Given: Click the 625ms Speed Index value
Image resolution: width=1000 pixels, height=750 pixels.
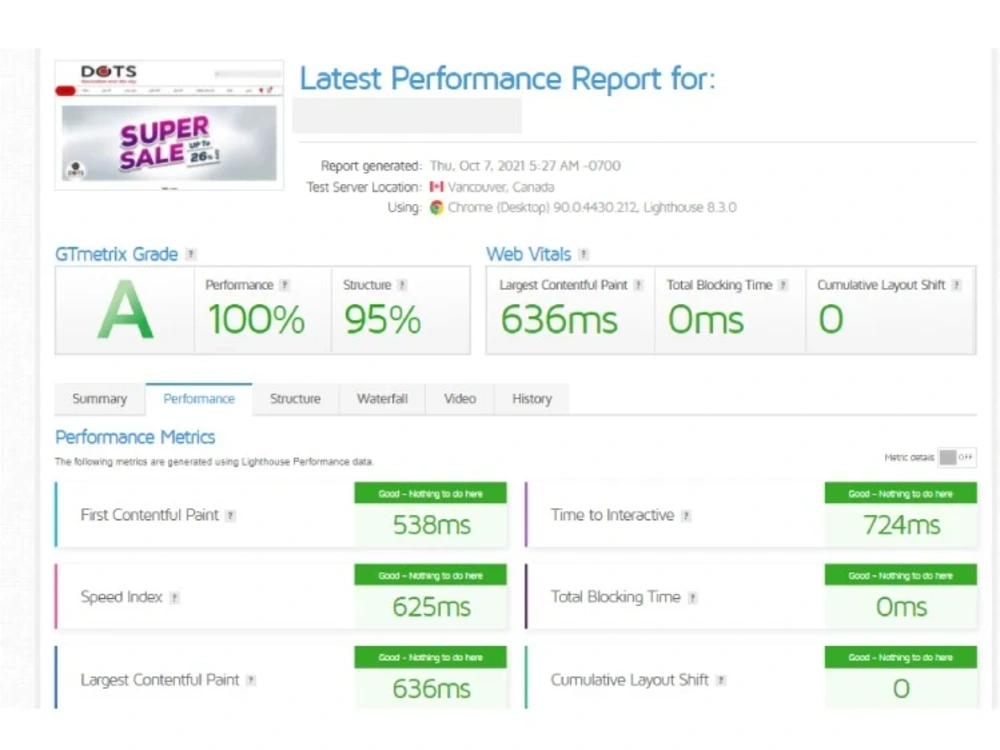Looking at the screenshot, I should click(432, 607).
